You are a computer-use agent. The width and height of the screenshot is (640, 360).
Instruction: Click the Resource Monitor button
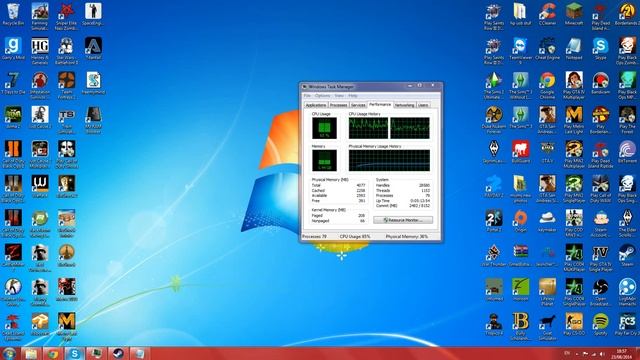click(x=403, y=220)
